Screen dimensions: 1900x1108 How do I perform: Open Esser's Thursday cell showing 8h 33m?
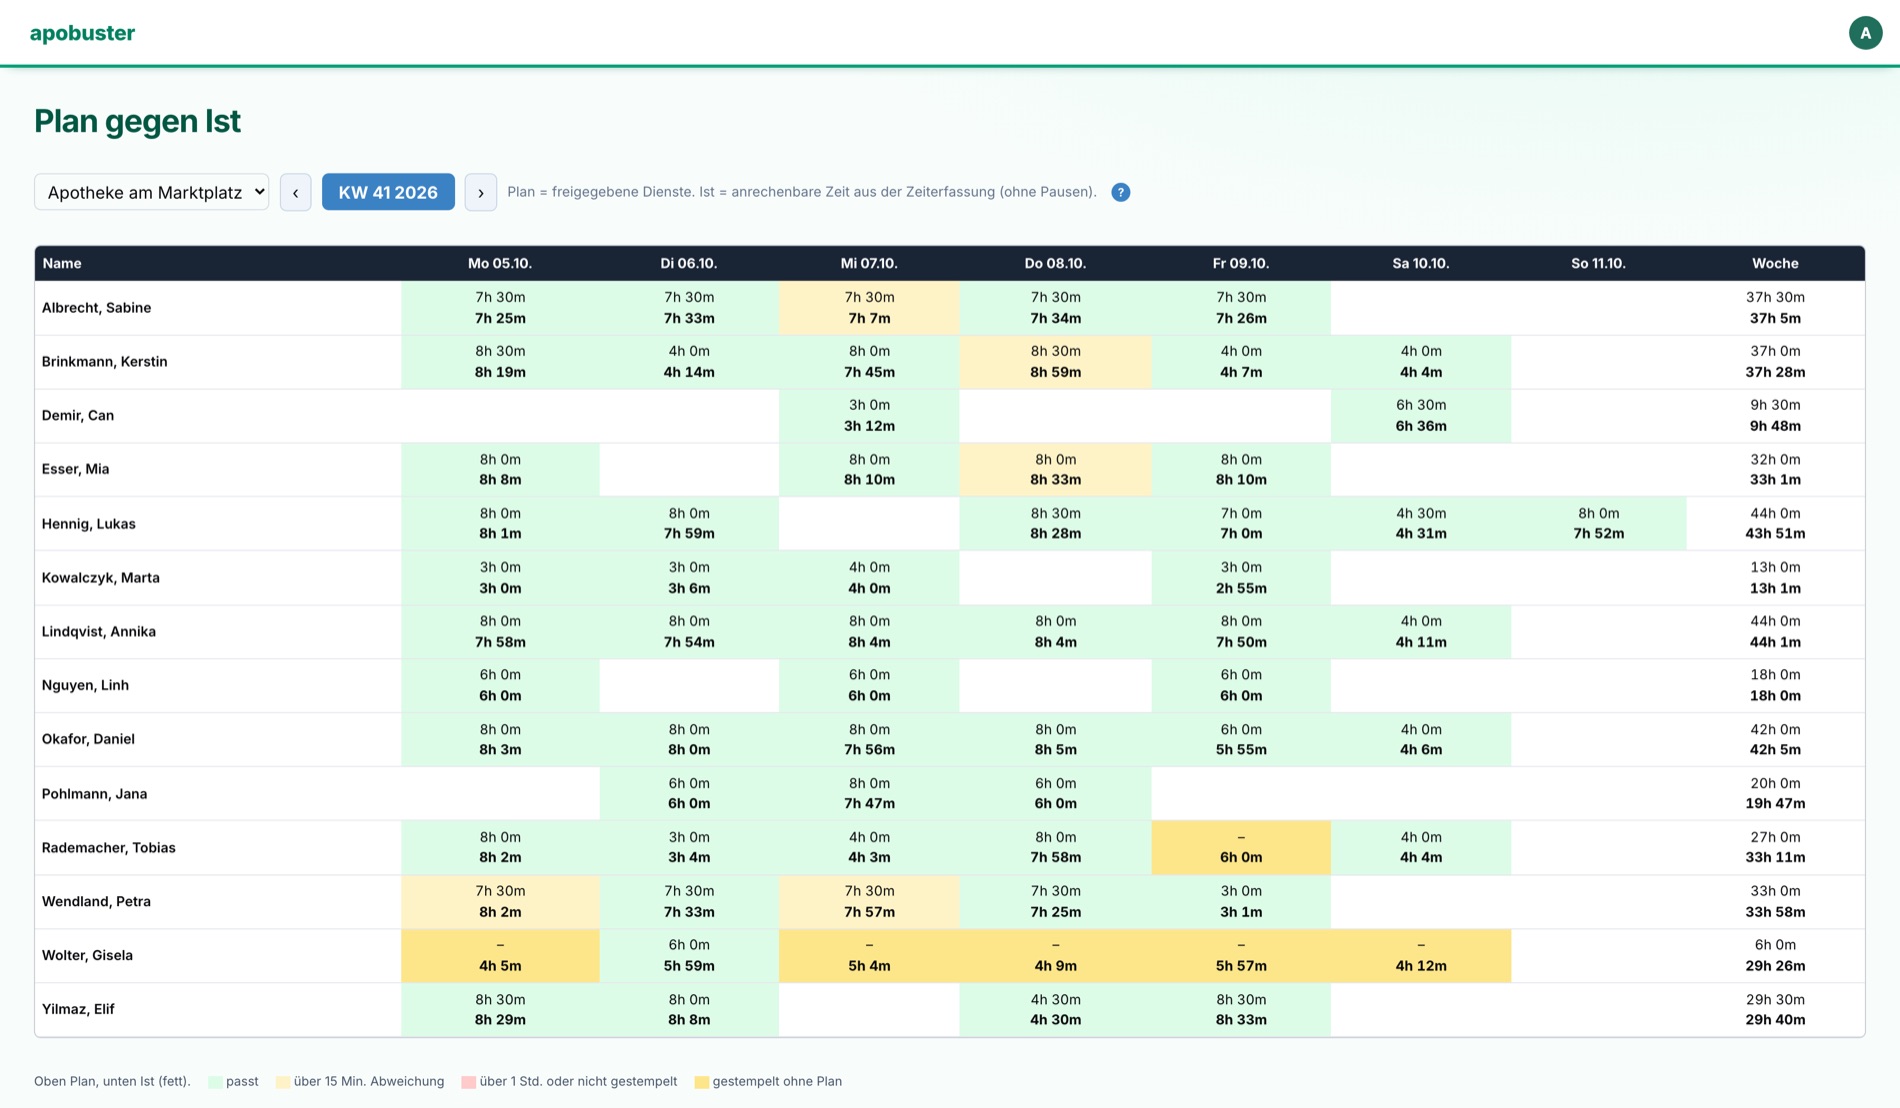pyautogui.click(x=1055, y=470)
